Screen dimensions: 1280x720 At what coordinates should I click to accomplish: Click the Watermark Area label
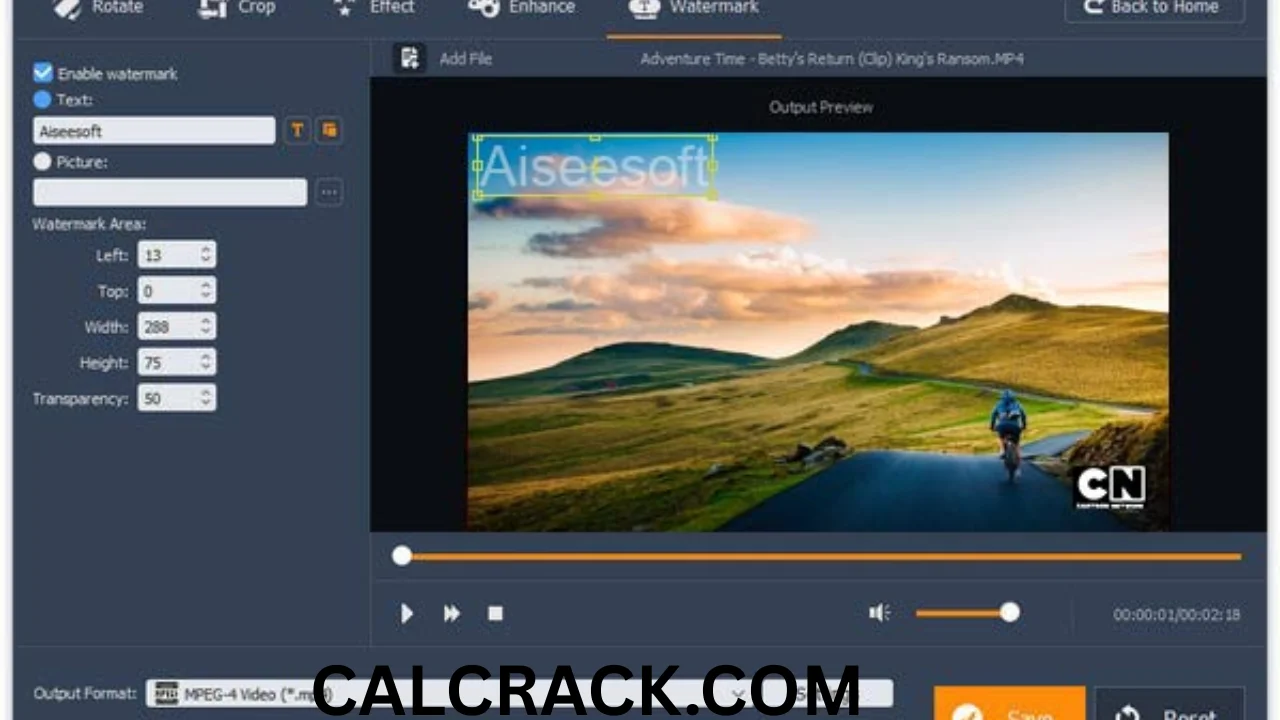[89, 224]
